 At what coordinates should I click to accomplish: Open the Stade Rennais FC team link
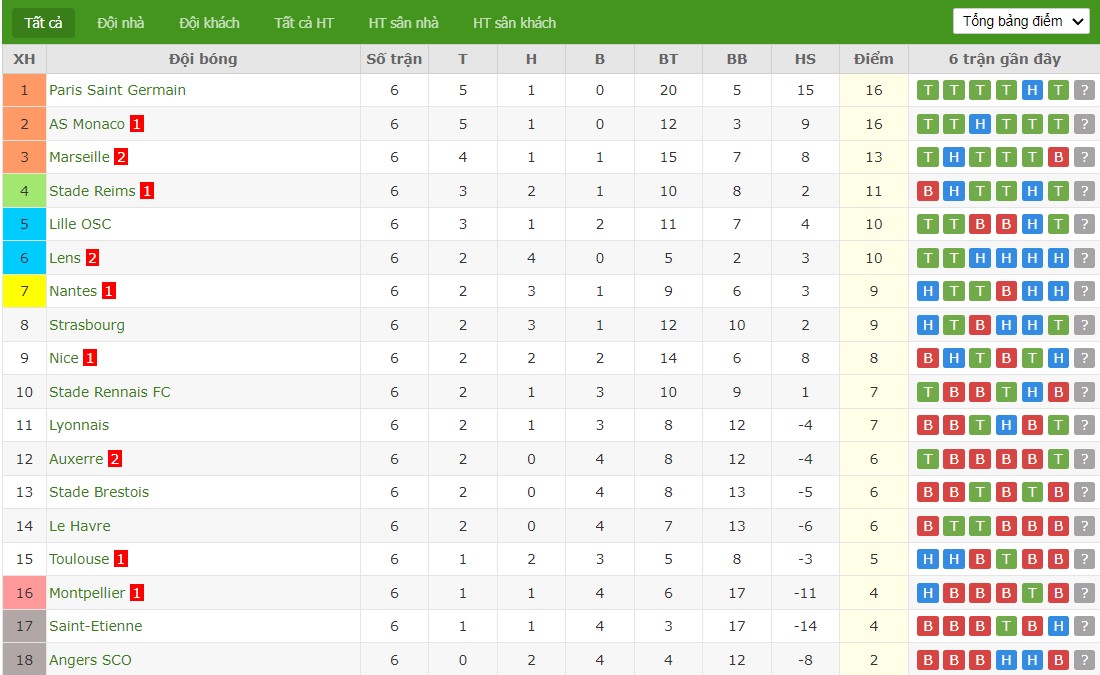pos(109,392)
